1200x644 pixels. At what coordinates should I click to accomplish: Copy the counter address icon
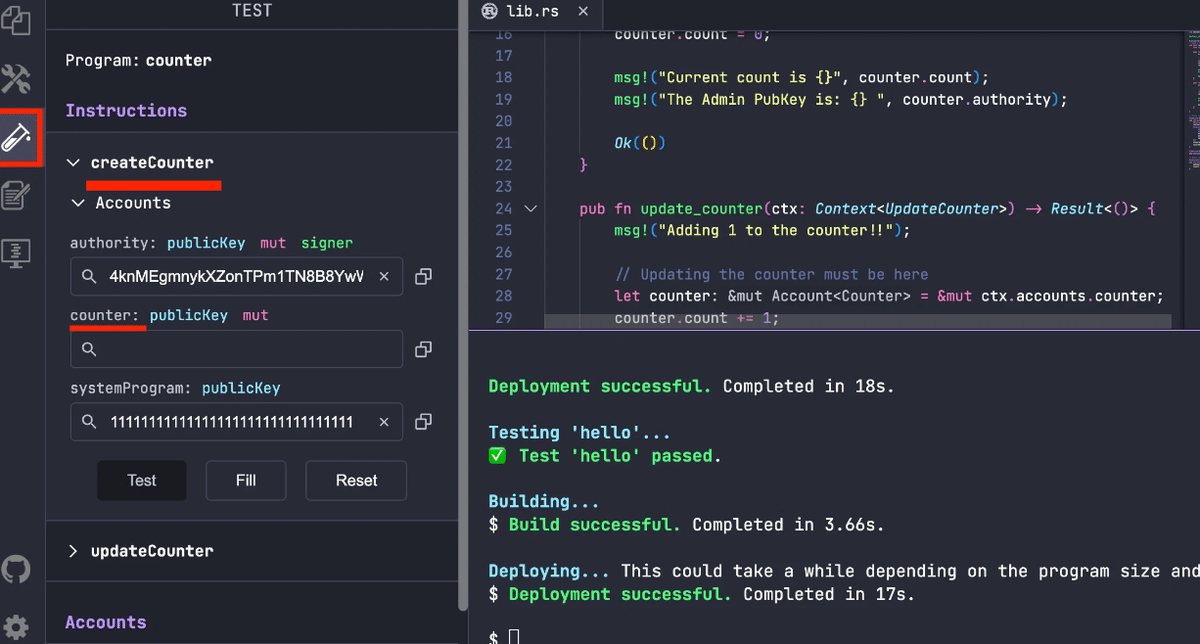click(423, 349)
